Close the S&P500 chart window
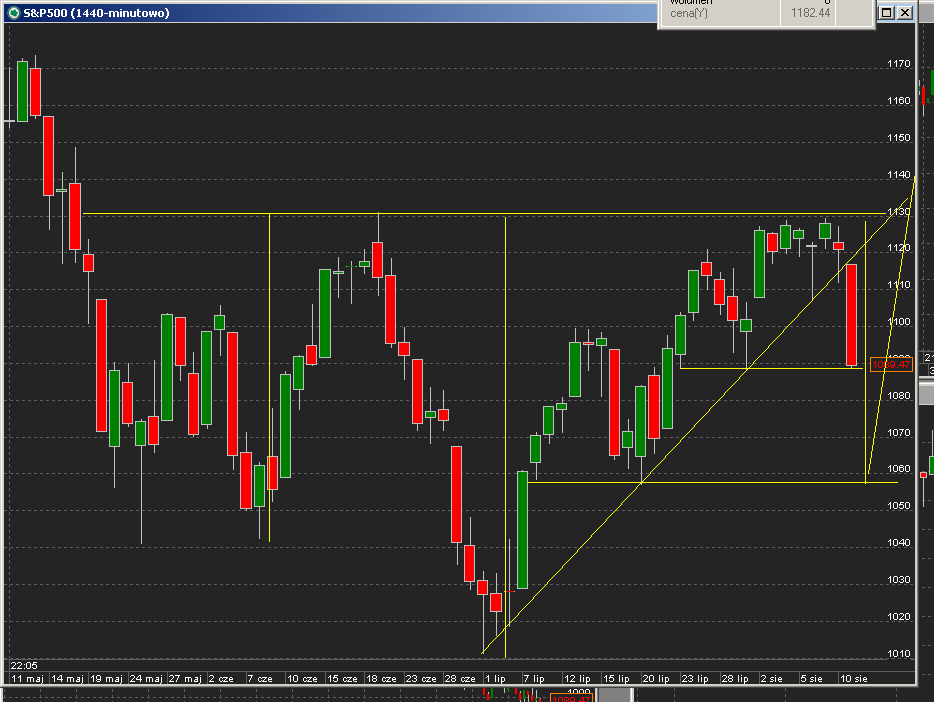 pos(905,13)
